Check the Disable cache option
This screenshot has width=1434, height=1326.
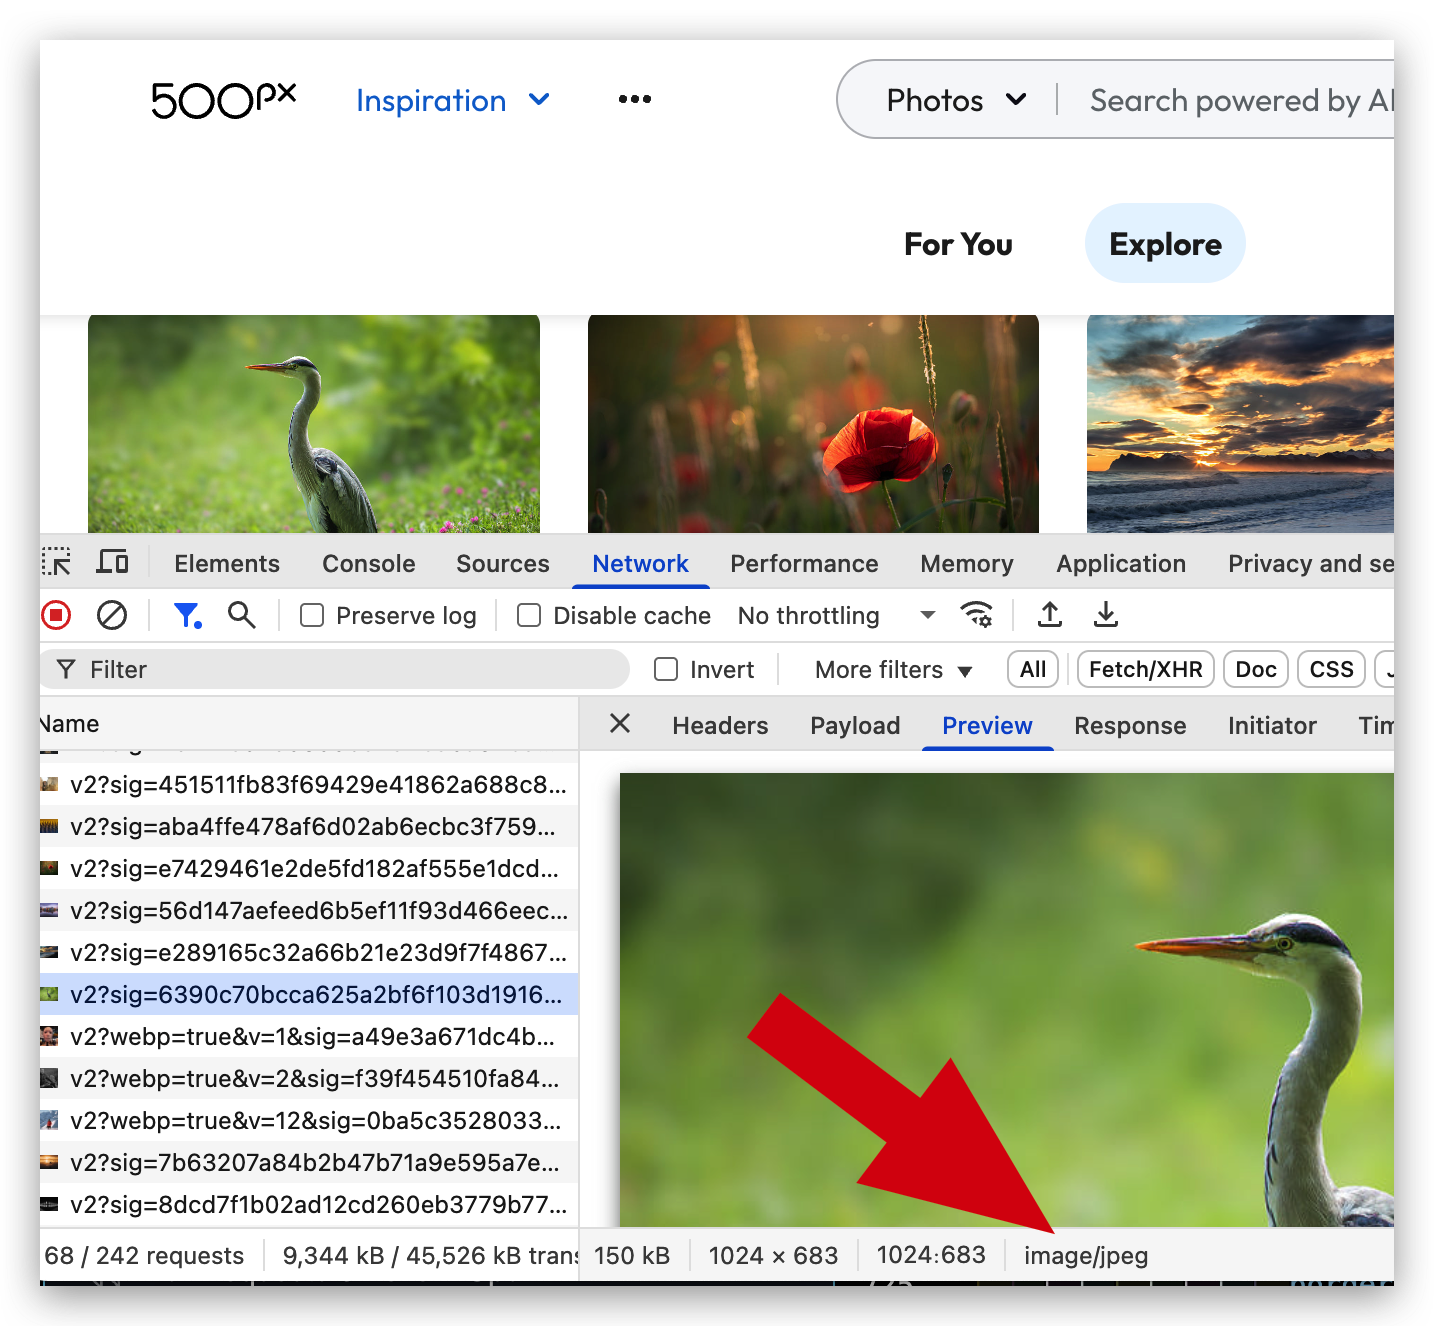[x=529, y=616]
